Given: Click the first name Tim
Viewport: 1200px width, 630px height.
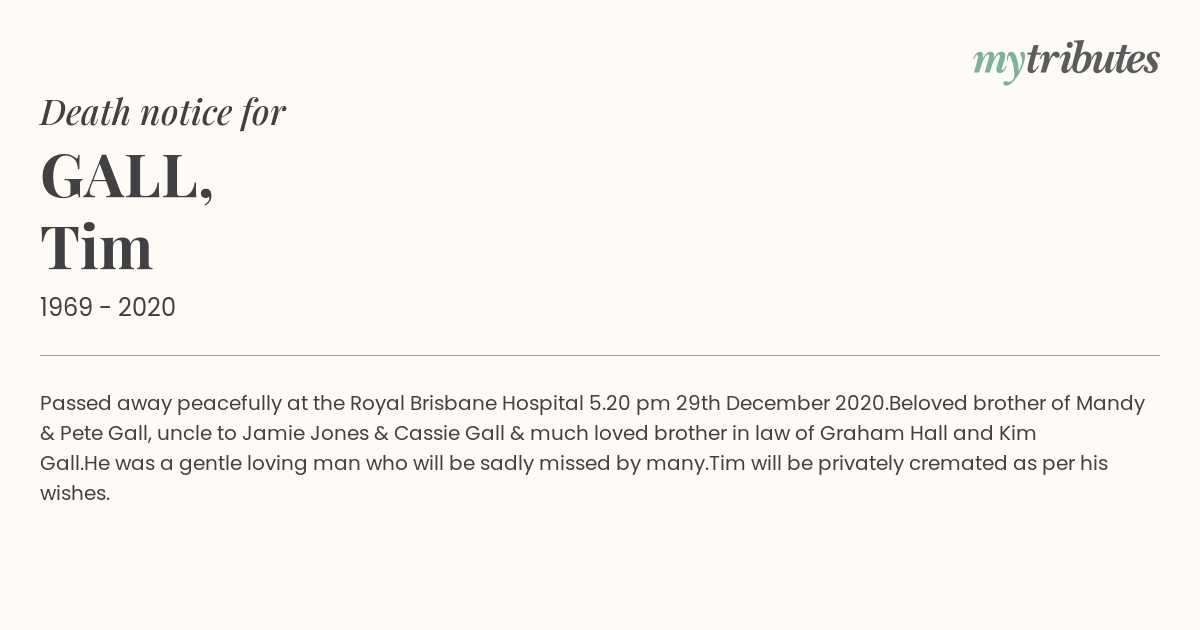Looking at the screenshot, I should tap(96, 247).
